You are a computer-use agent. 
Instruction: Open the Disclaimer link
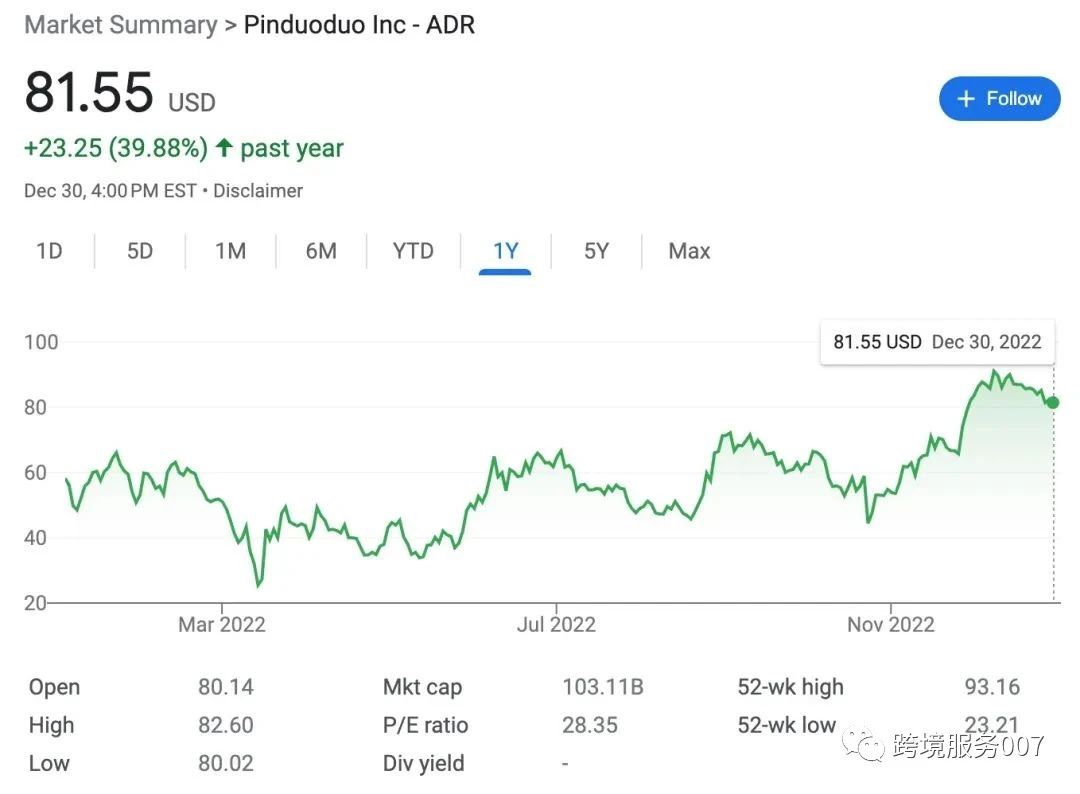pyautogui.click(x=258, y=190)
